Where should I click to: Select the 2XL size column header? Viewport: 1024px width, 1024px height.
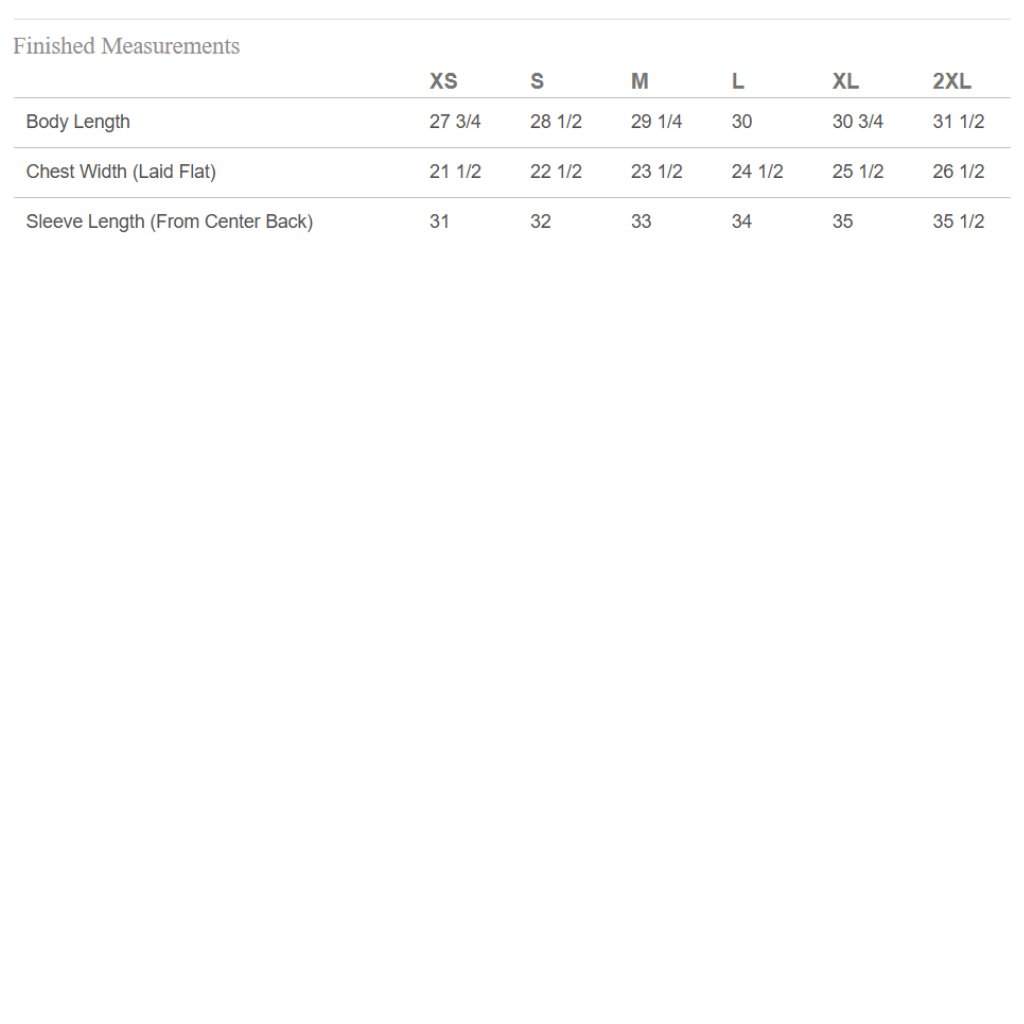click(952, 81)
